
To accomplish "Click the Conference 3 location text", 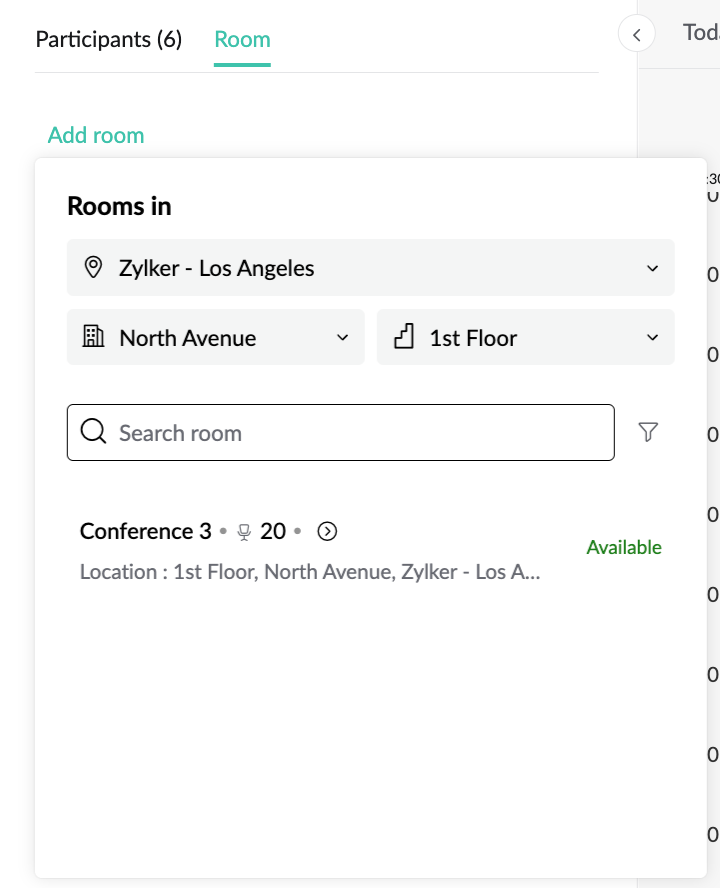I will [x=310, y=572].
